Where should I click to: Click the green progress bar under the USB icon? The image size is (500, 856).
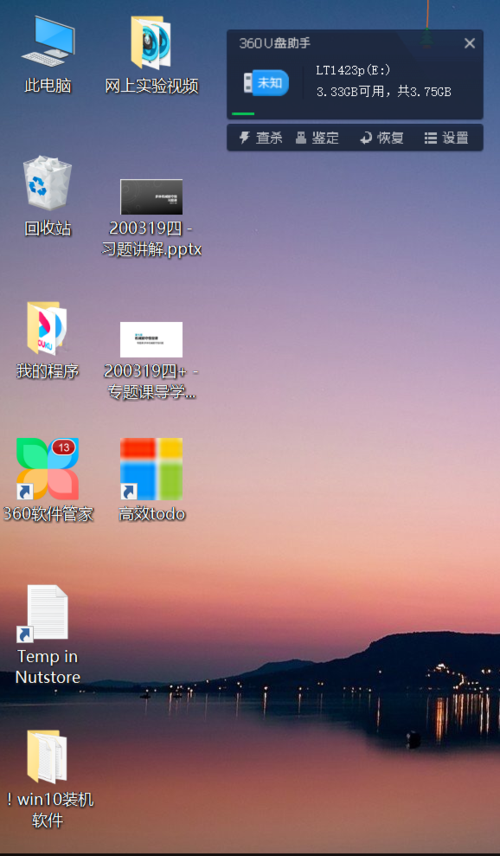243,114
